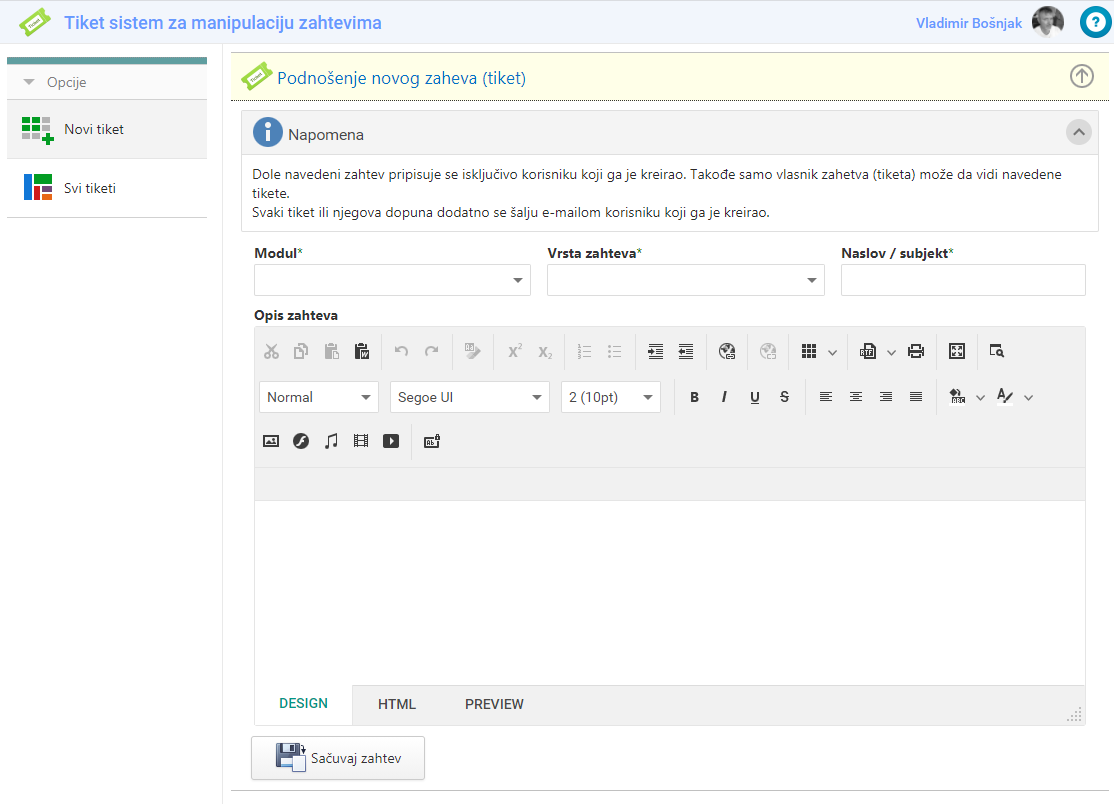
Task: Switch to the HTML tab
Action: pyautogui.click(x=397, y=704)
